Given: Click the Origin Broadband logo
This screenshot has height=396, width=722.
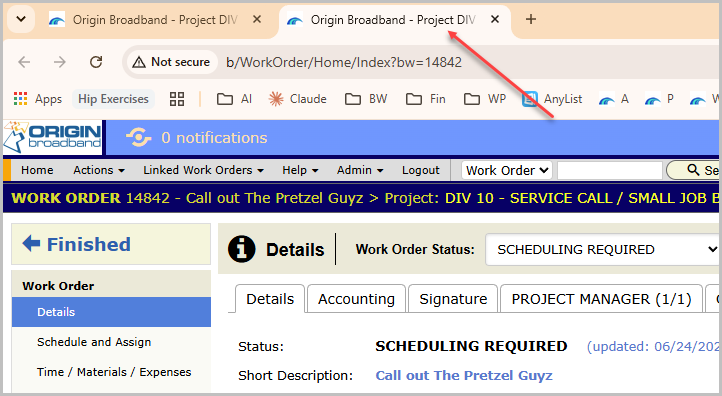Looking at the screenshot, I should (53, 137).
